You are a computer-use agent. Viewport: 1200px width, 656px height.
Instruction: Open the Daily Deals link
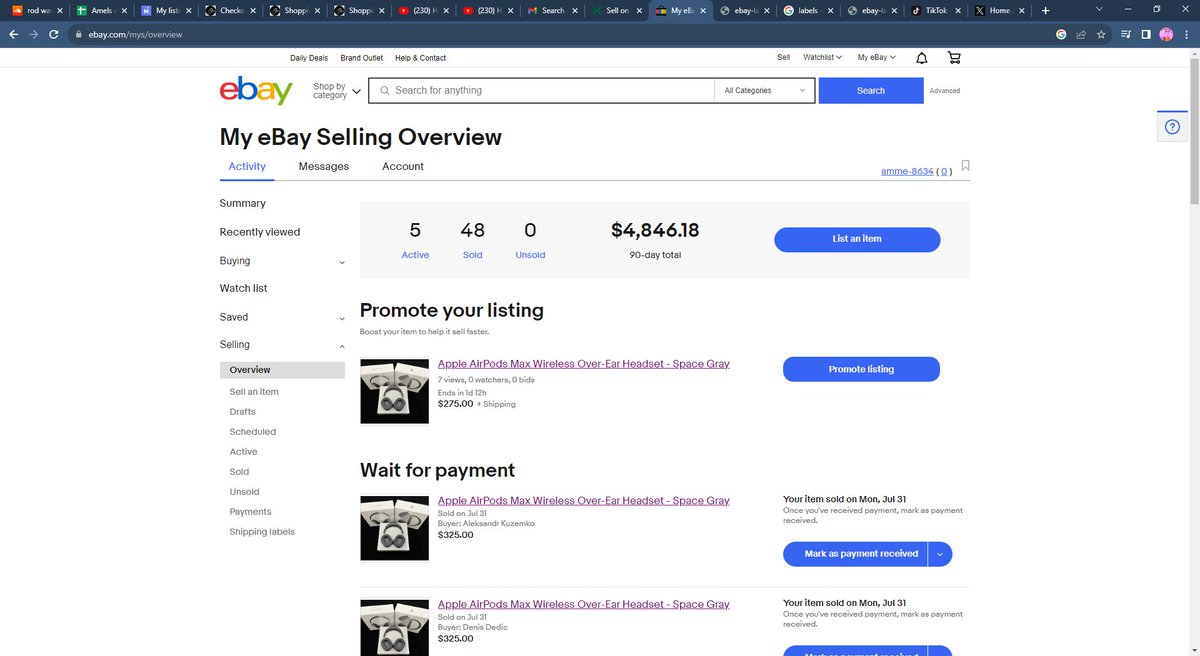coord(309,58)
